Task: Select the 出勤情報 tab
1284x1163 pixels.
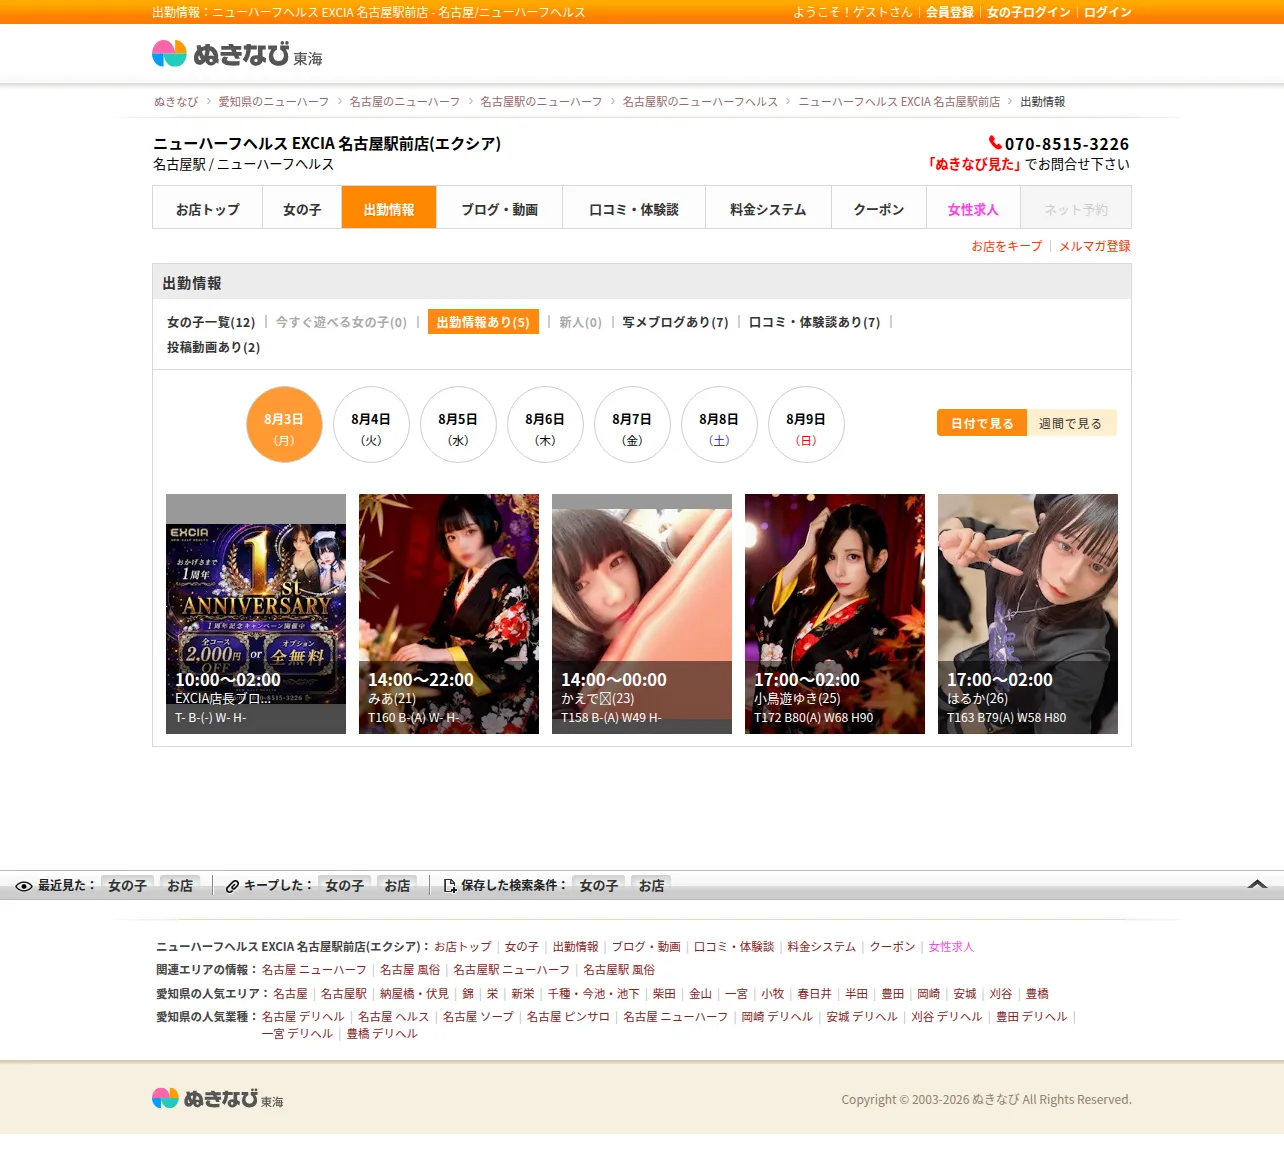Action: (389, 208)
